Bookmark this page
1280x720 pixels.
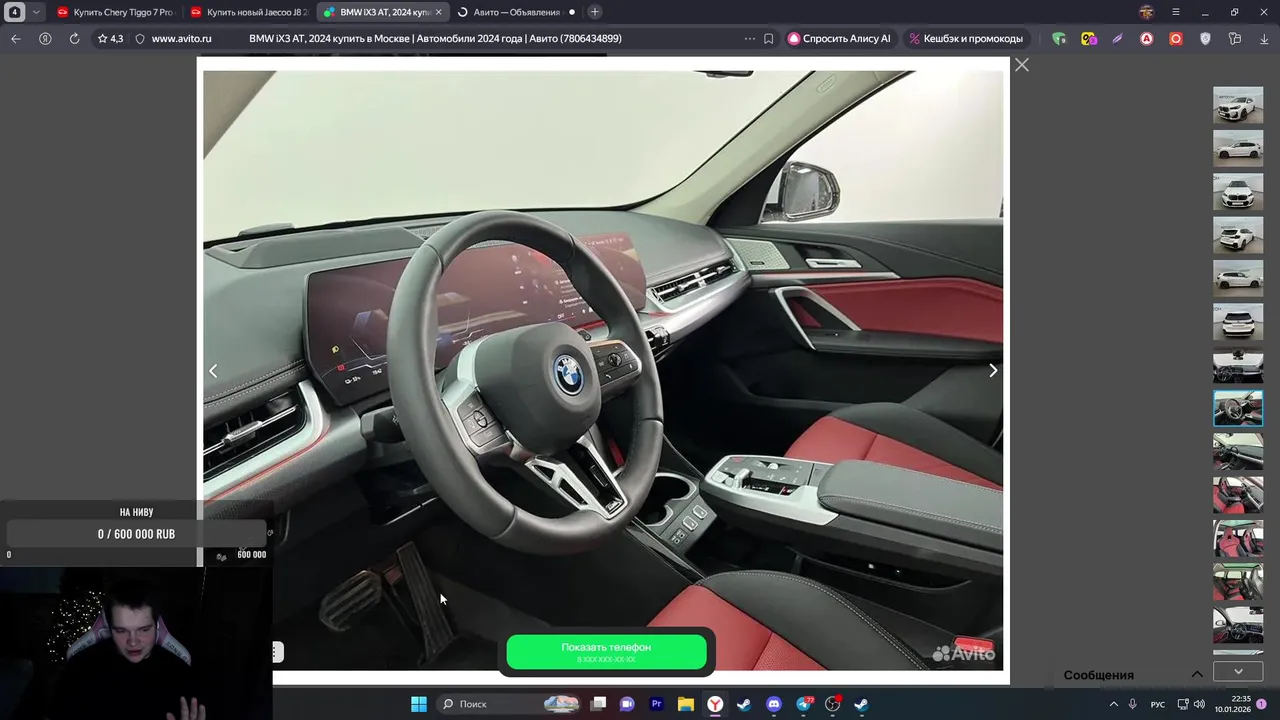(x=769, y=39)
